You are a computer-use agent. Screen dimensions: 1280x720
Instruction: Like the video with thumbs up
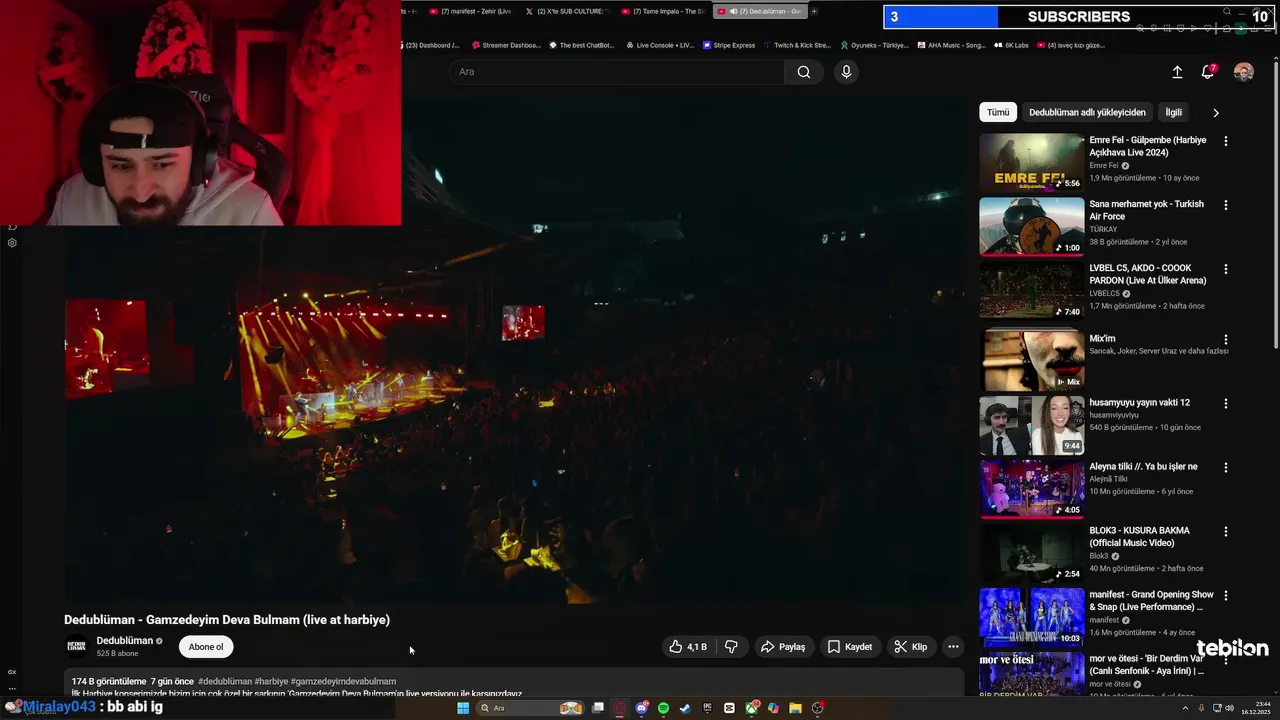click(688, 647)
